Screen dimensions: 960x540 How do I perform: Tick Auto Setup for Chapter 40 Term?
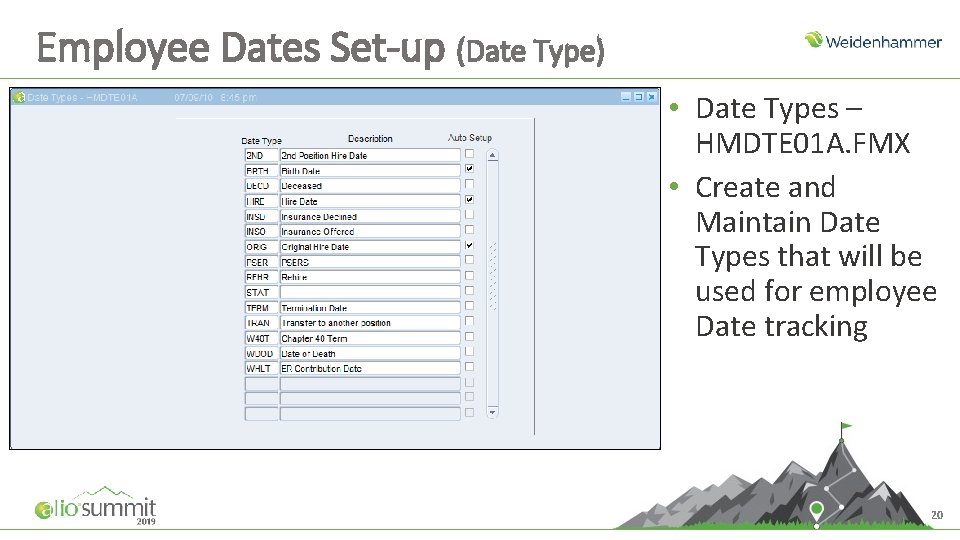click(469, 336)
